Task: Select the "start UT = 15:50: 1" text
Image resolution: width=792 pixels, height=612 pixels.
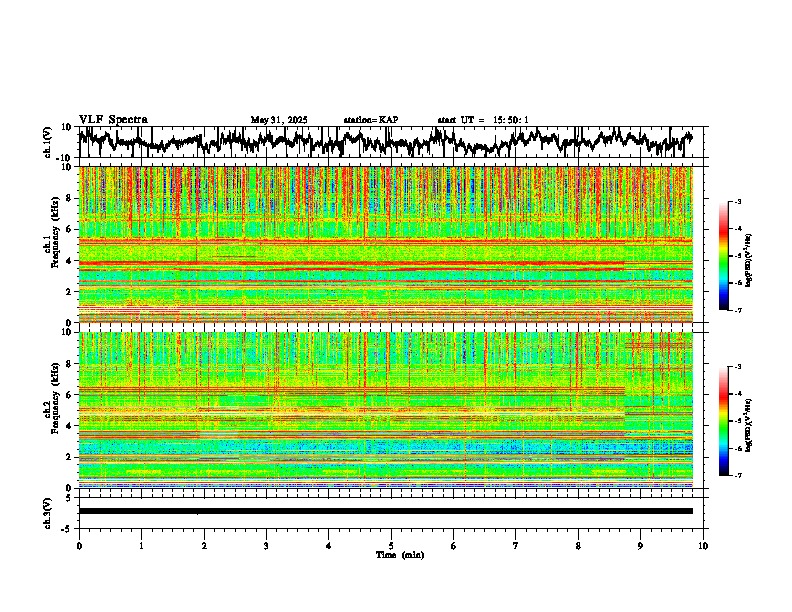Action: click(x=483, y=120)
